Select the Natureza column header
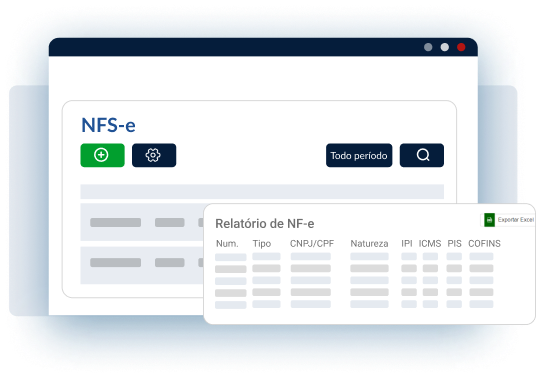Image resolution: width=536 pixels, height=379 pixels. (x=369, y=244)
